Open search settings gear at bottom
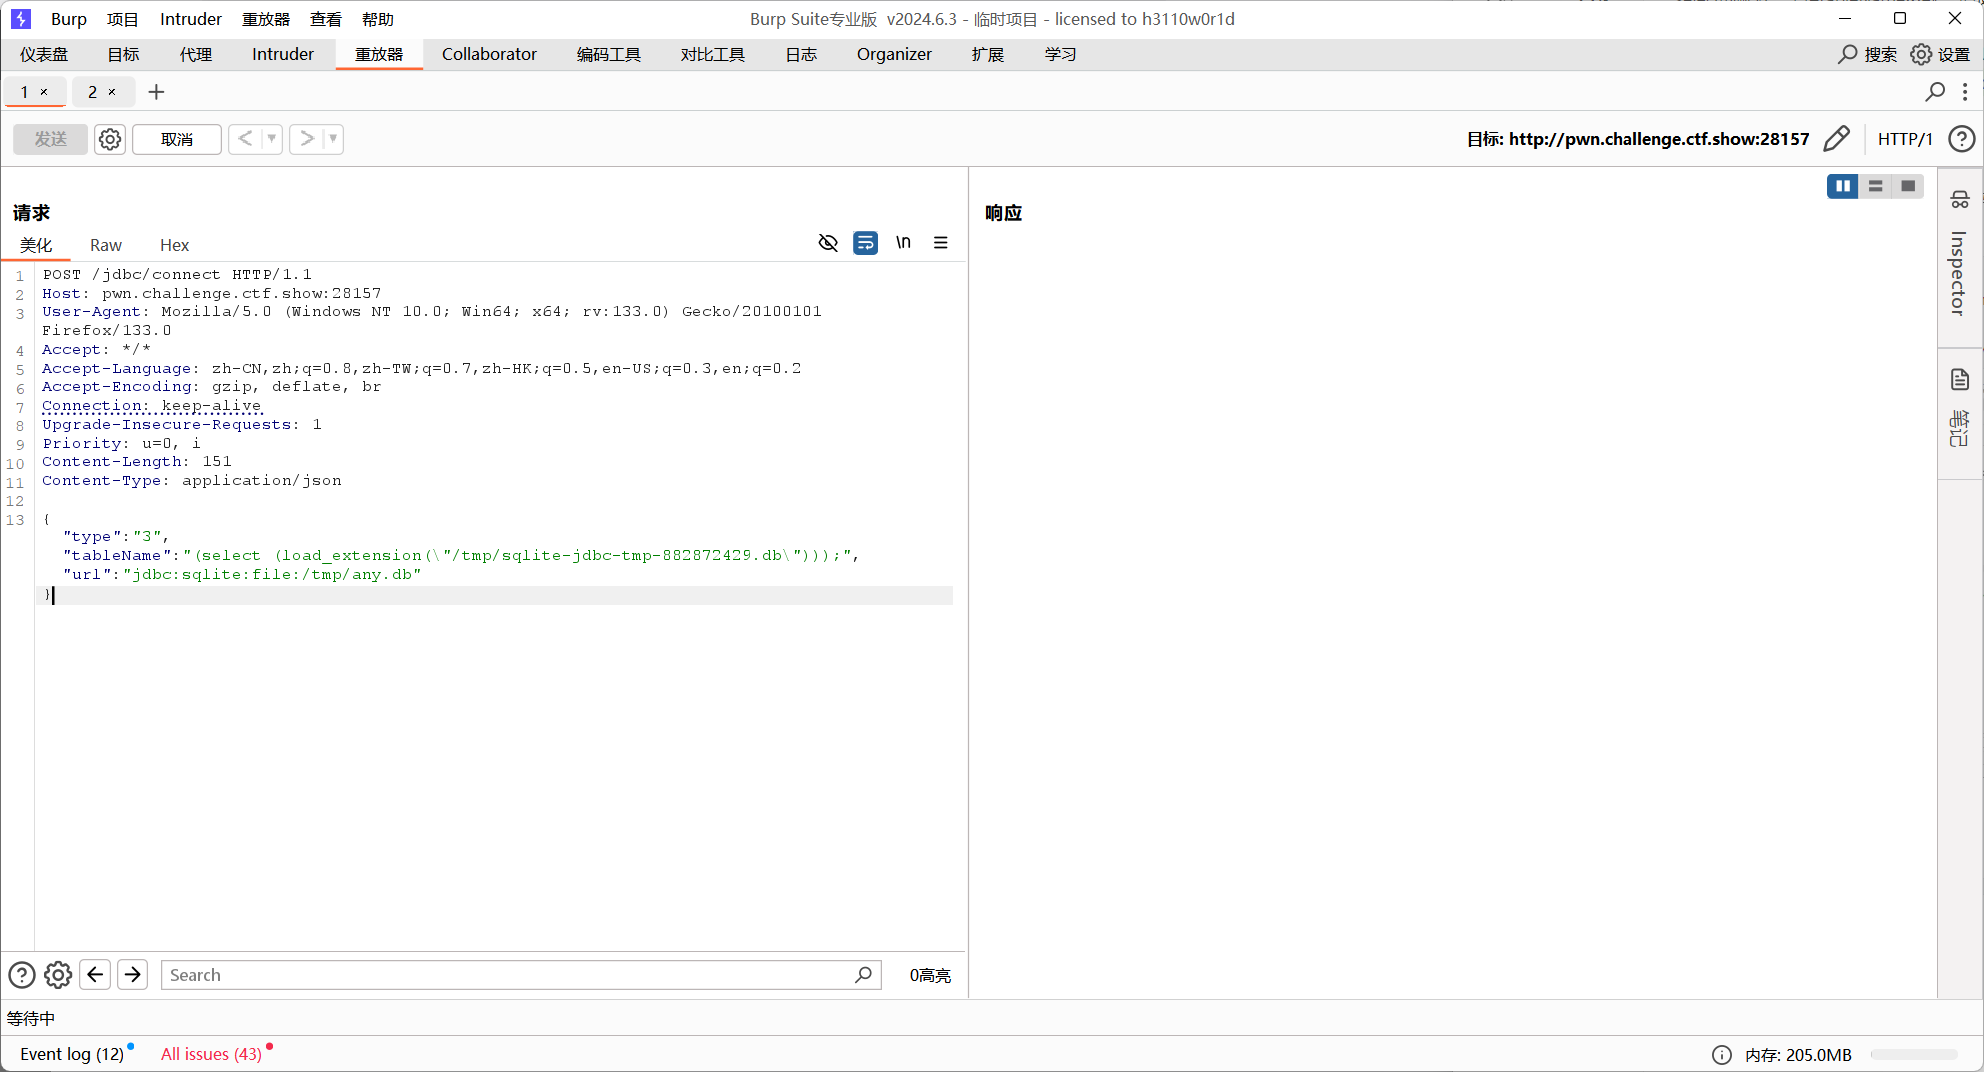1984x1072 pixels. tap(58, 975)
